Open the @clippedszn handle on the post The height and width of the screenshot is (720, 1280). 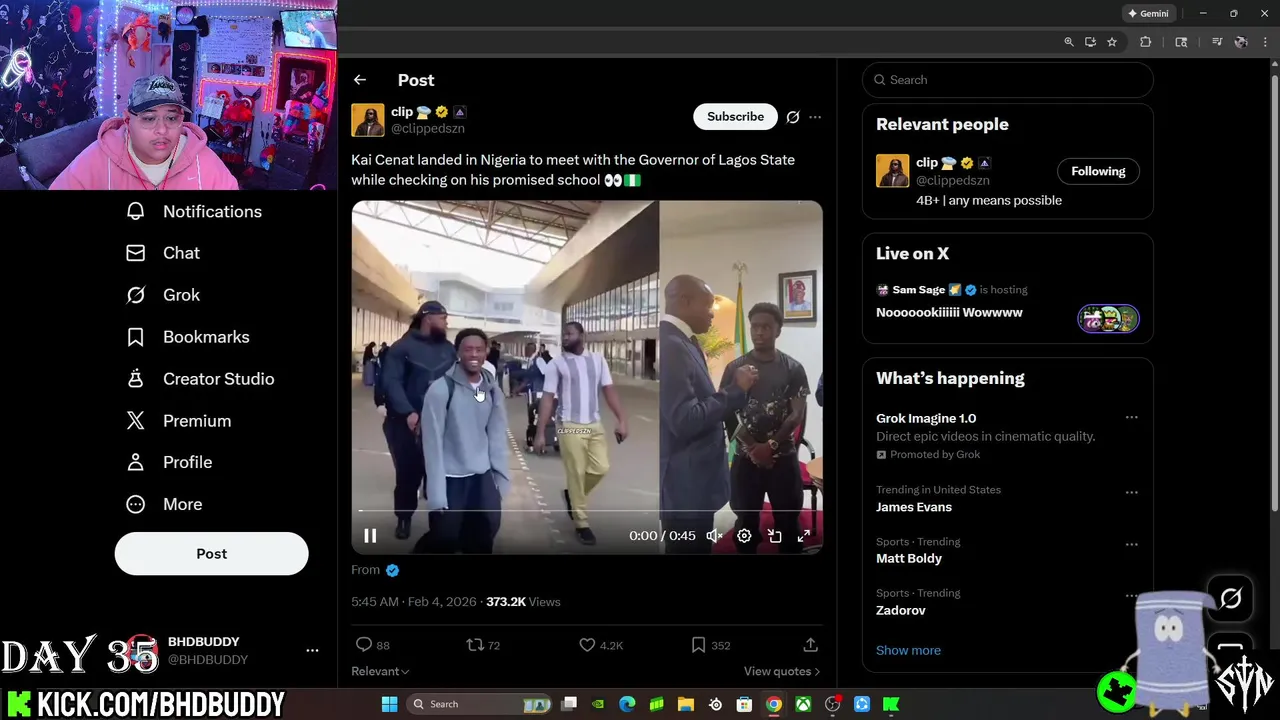coord(427,129)
